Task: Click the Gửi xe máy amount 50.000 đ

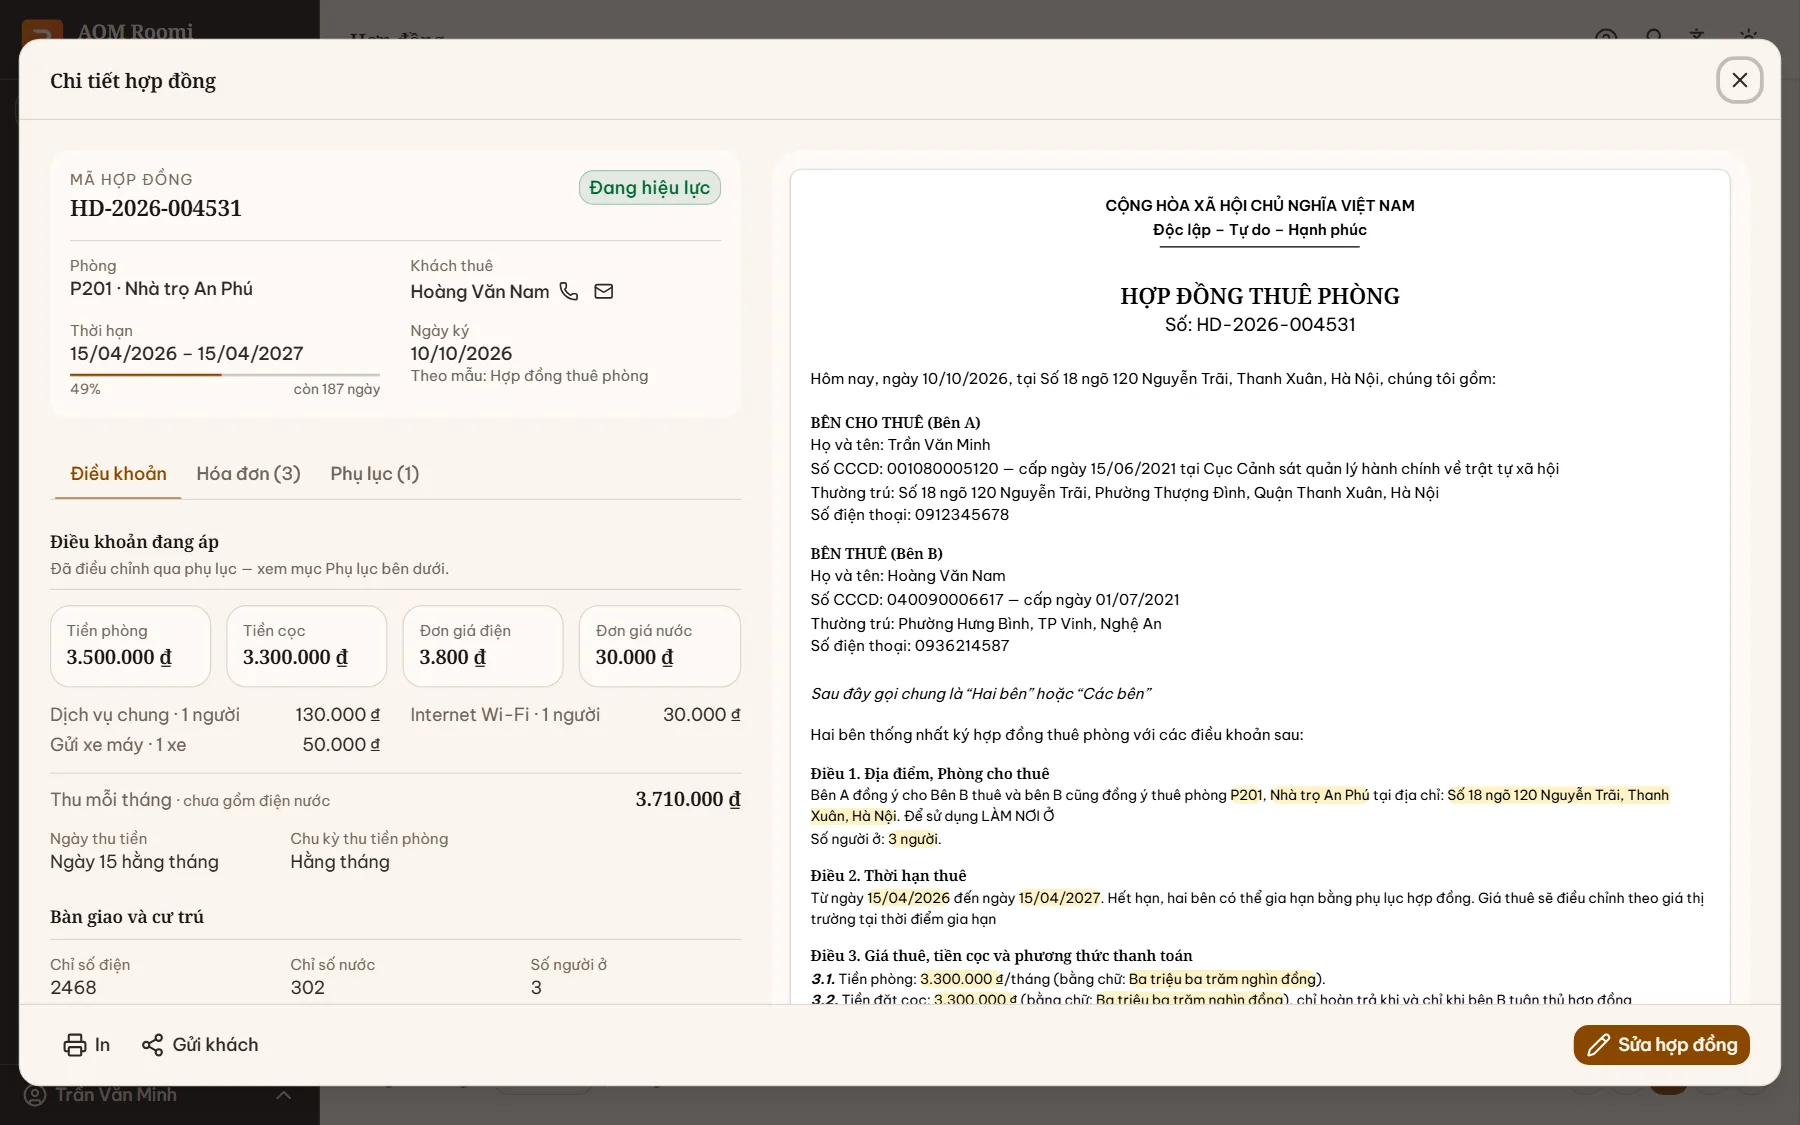Action: pyautogui.click(x=341, y=745)
